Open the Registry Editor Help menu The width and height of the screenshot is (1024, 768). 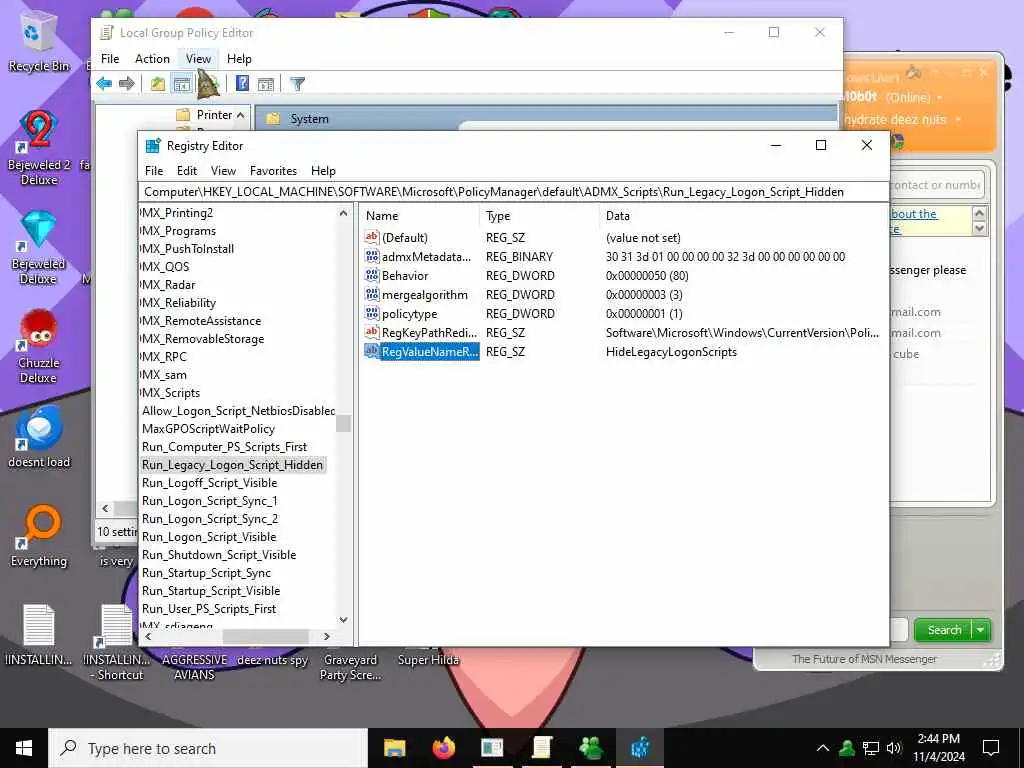323,170
